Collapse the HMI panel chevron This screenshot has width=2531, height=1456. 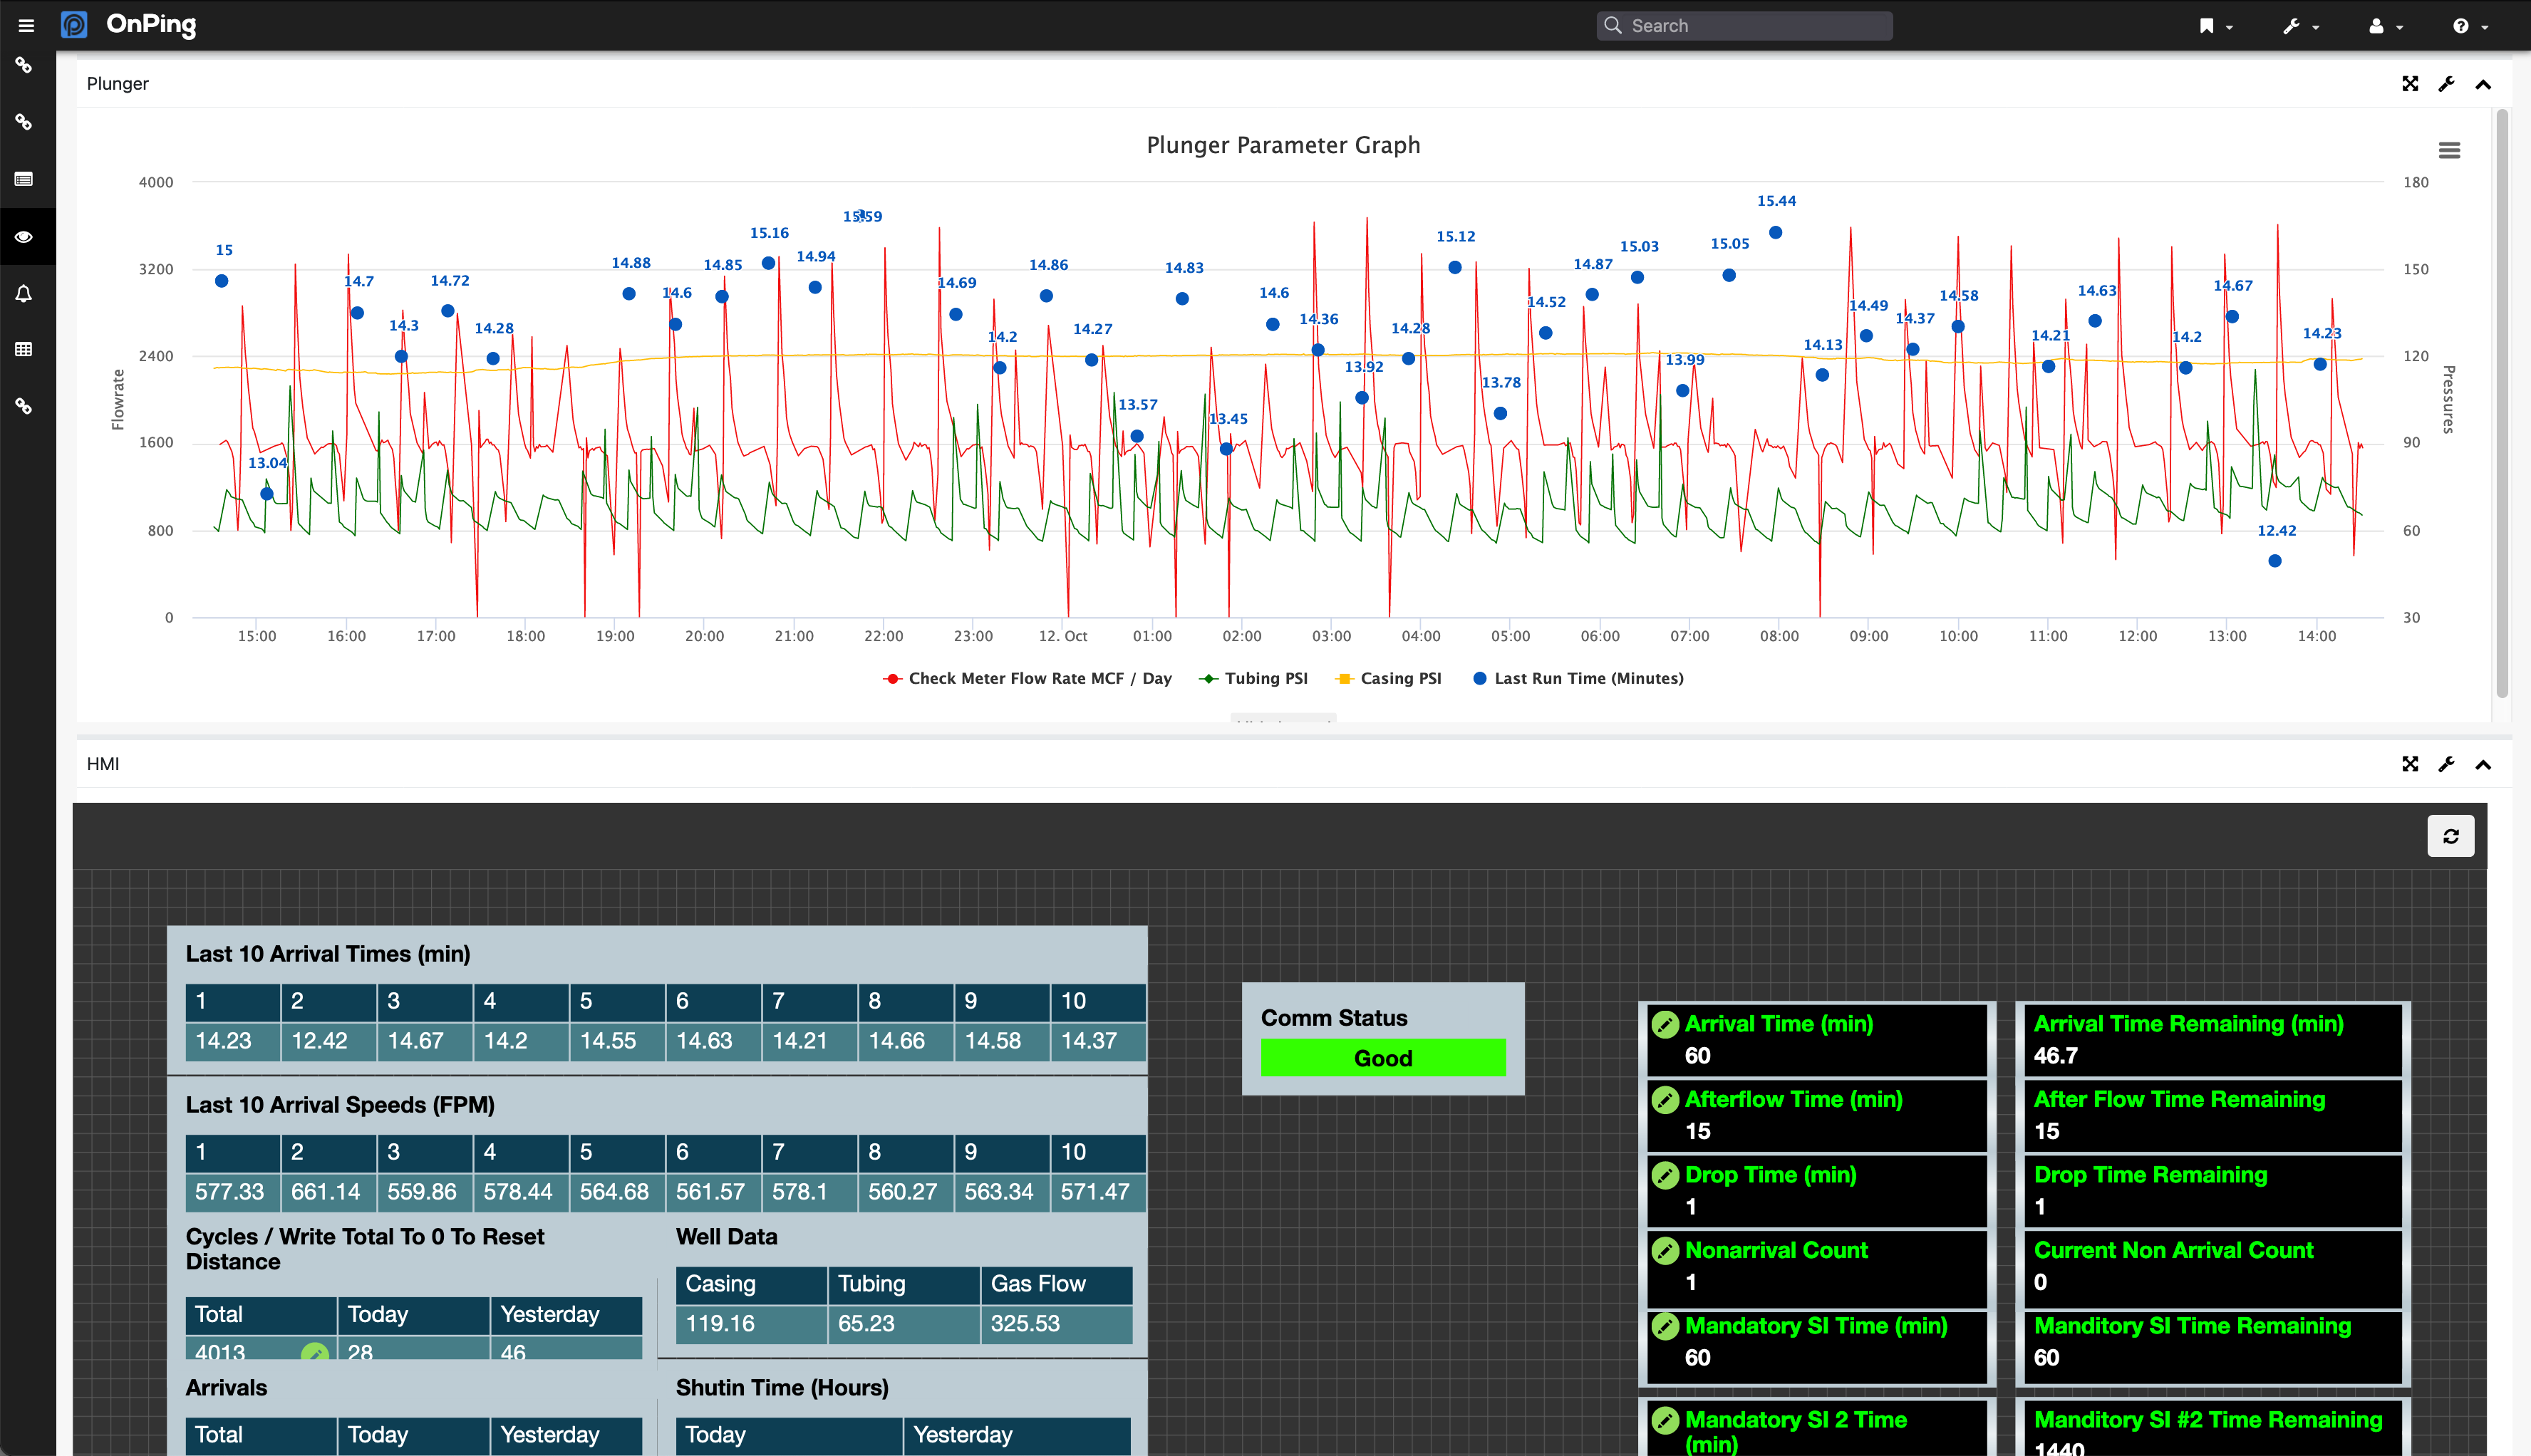click(x=2483, y=764)
